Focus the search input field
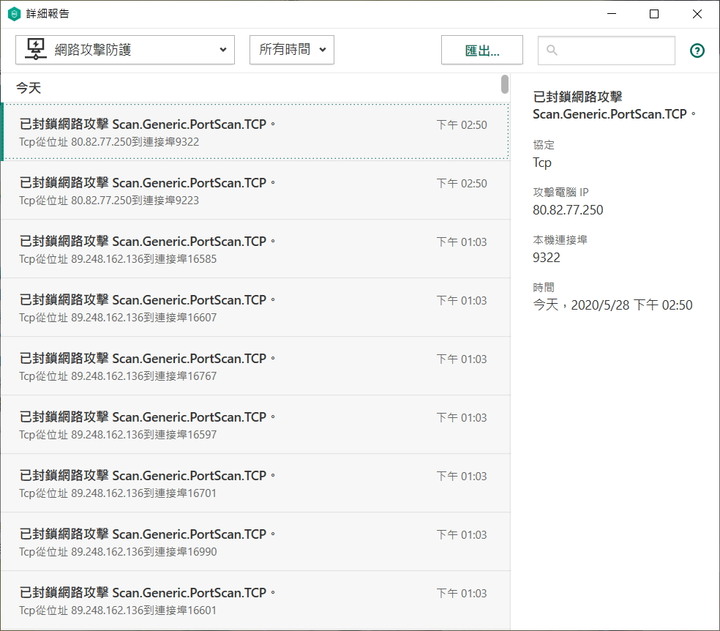720x631 pixels. (606, 50)
